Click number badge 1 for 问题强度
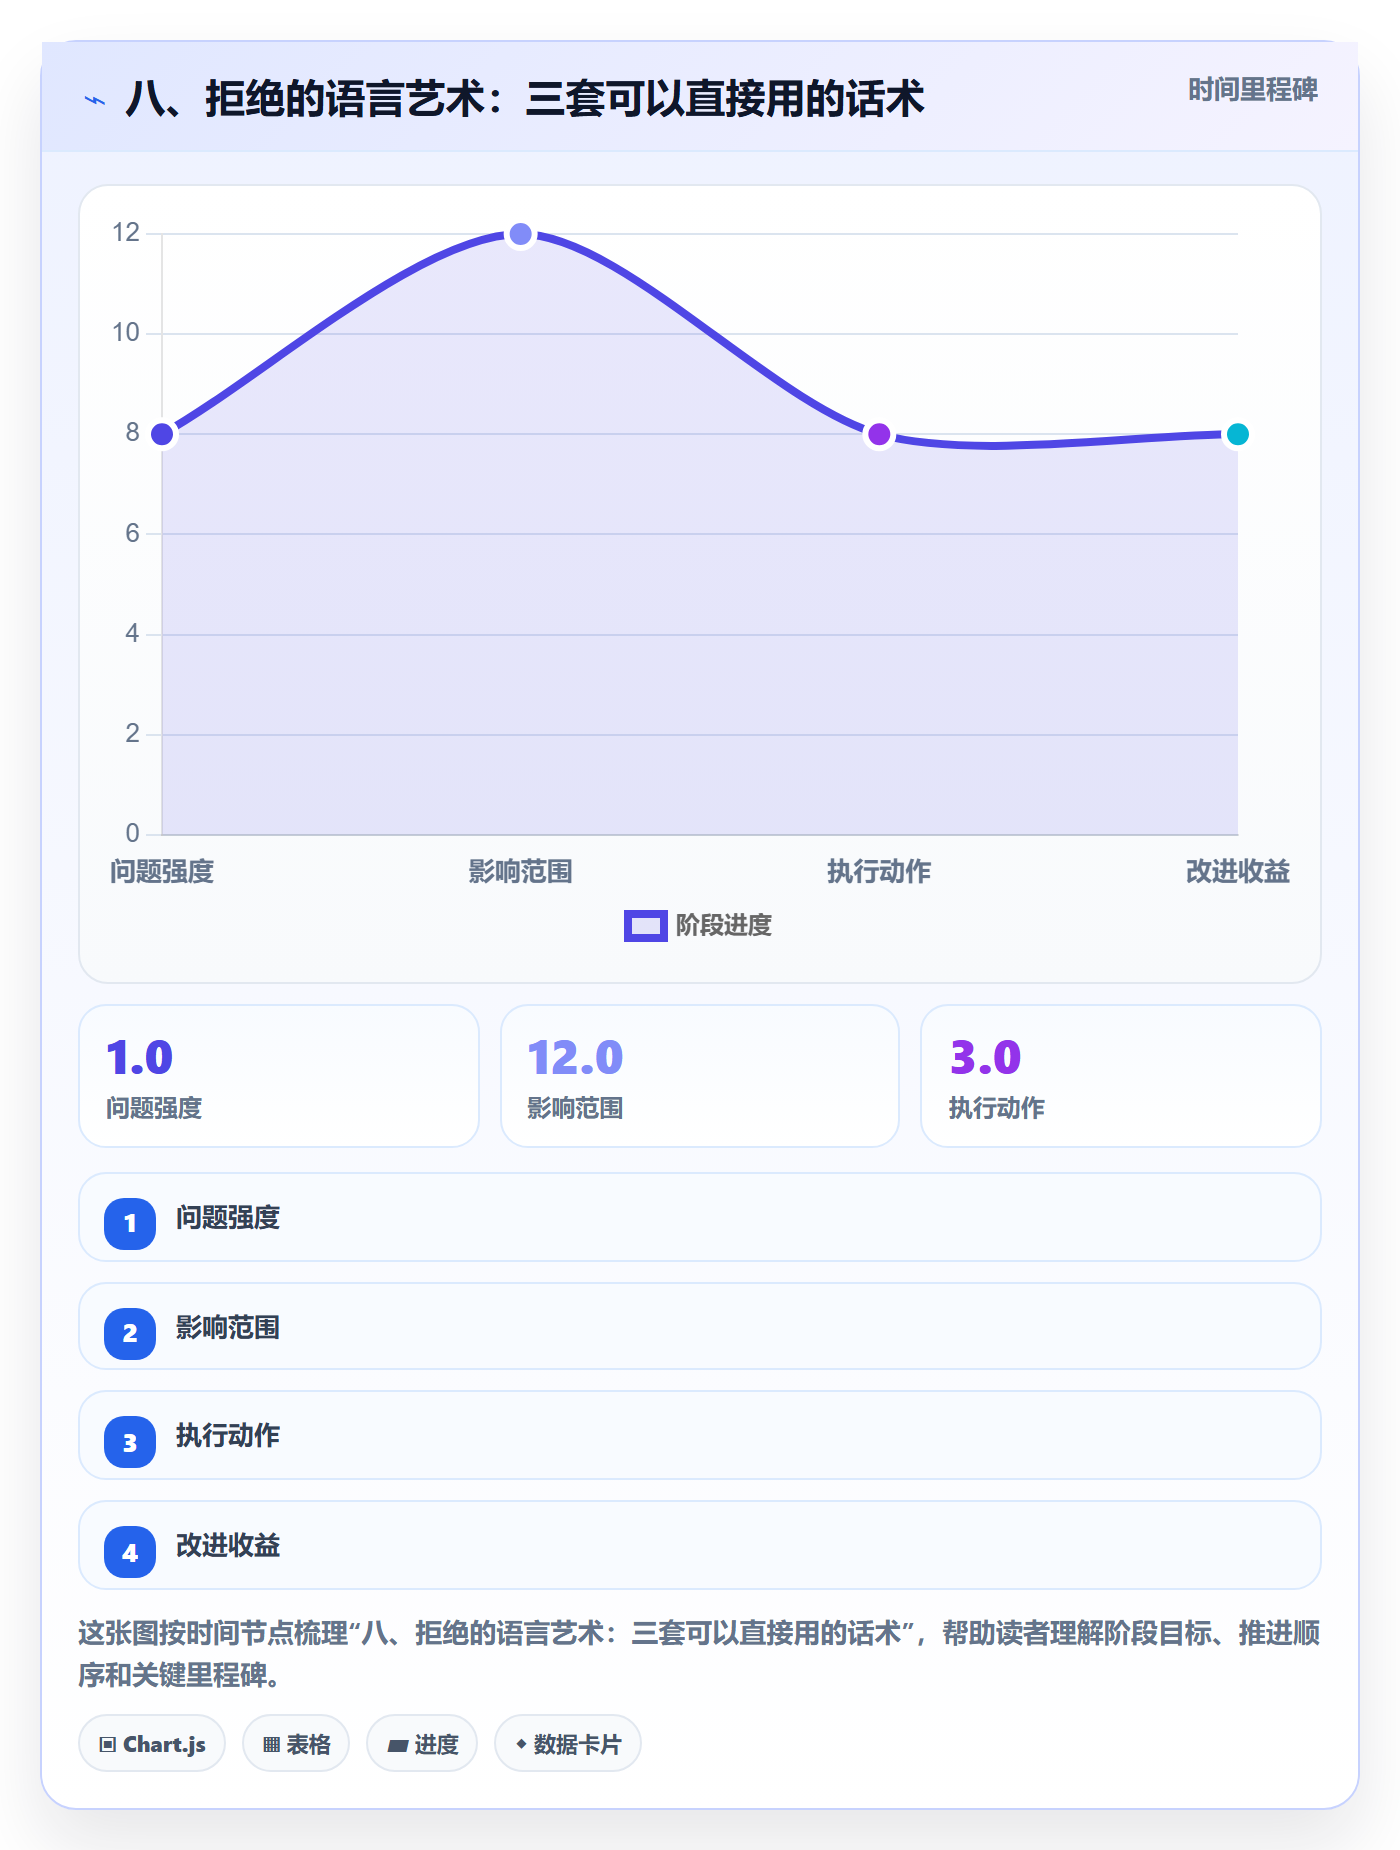 tap(130, 1223)
